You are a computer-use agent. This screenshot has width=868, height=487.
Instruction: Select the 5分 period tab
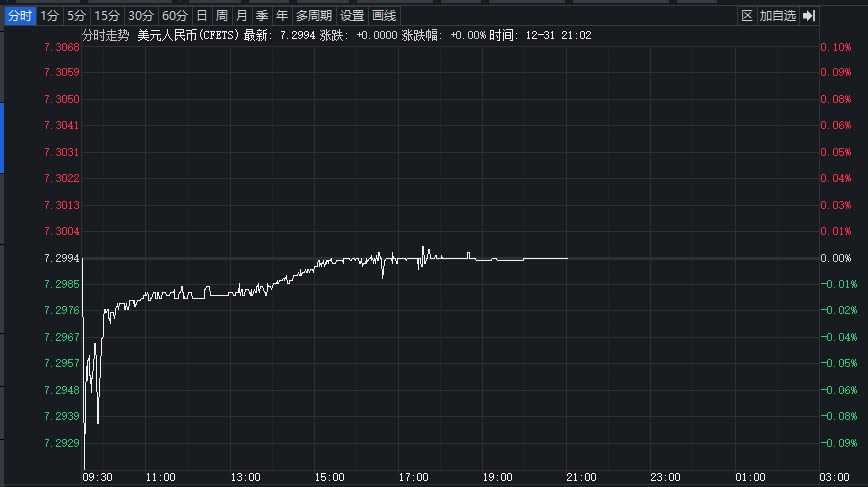pyautogui.click(x=76, y=16)
